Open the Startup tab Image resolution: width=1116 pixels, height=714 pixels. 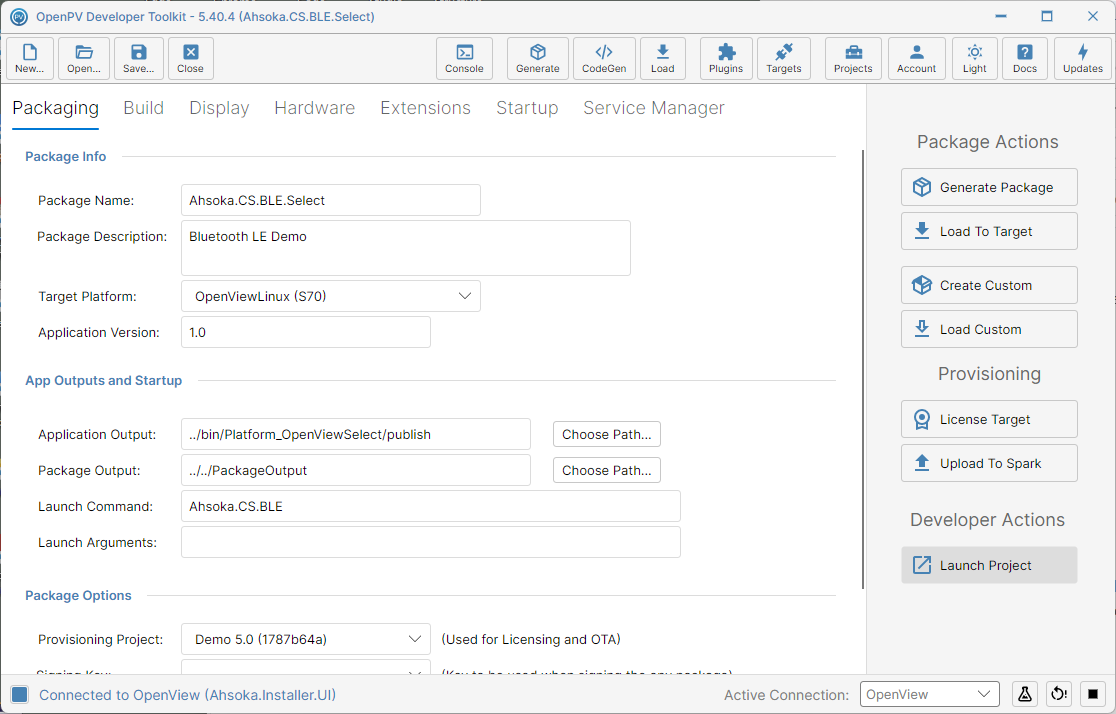527,107
